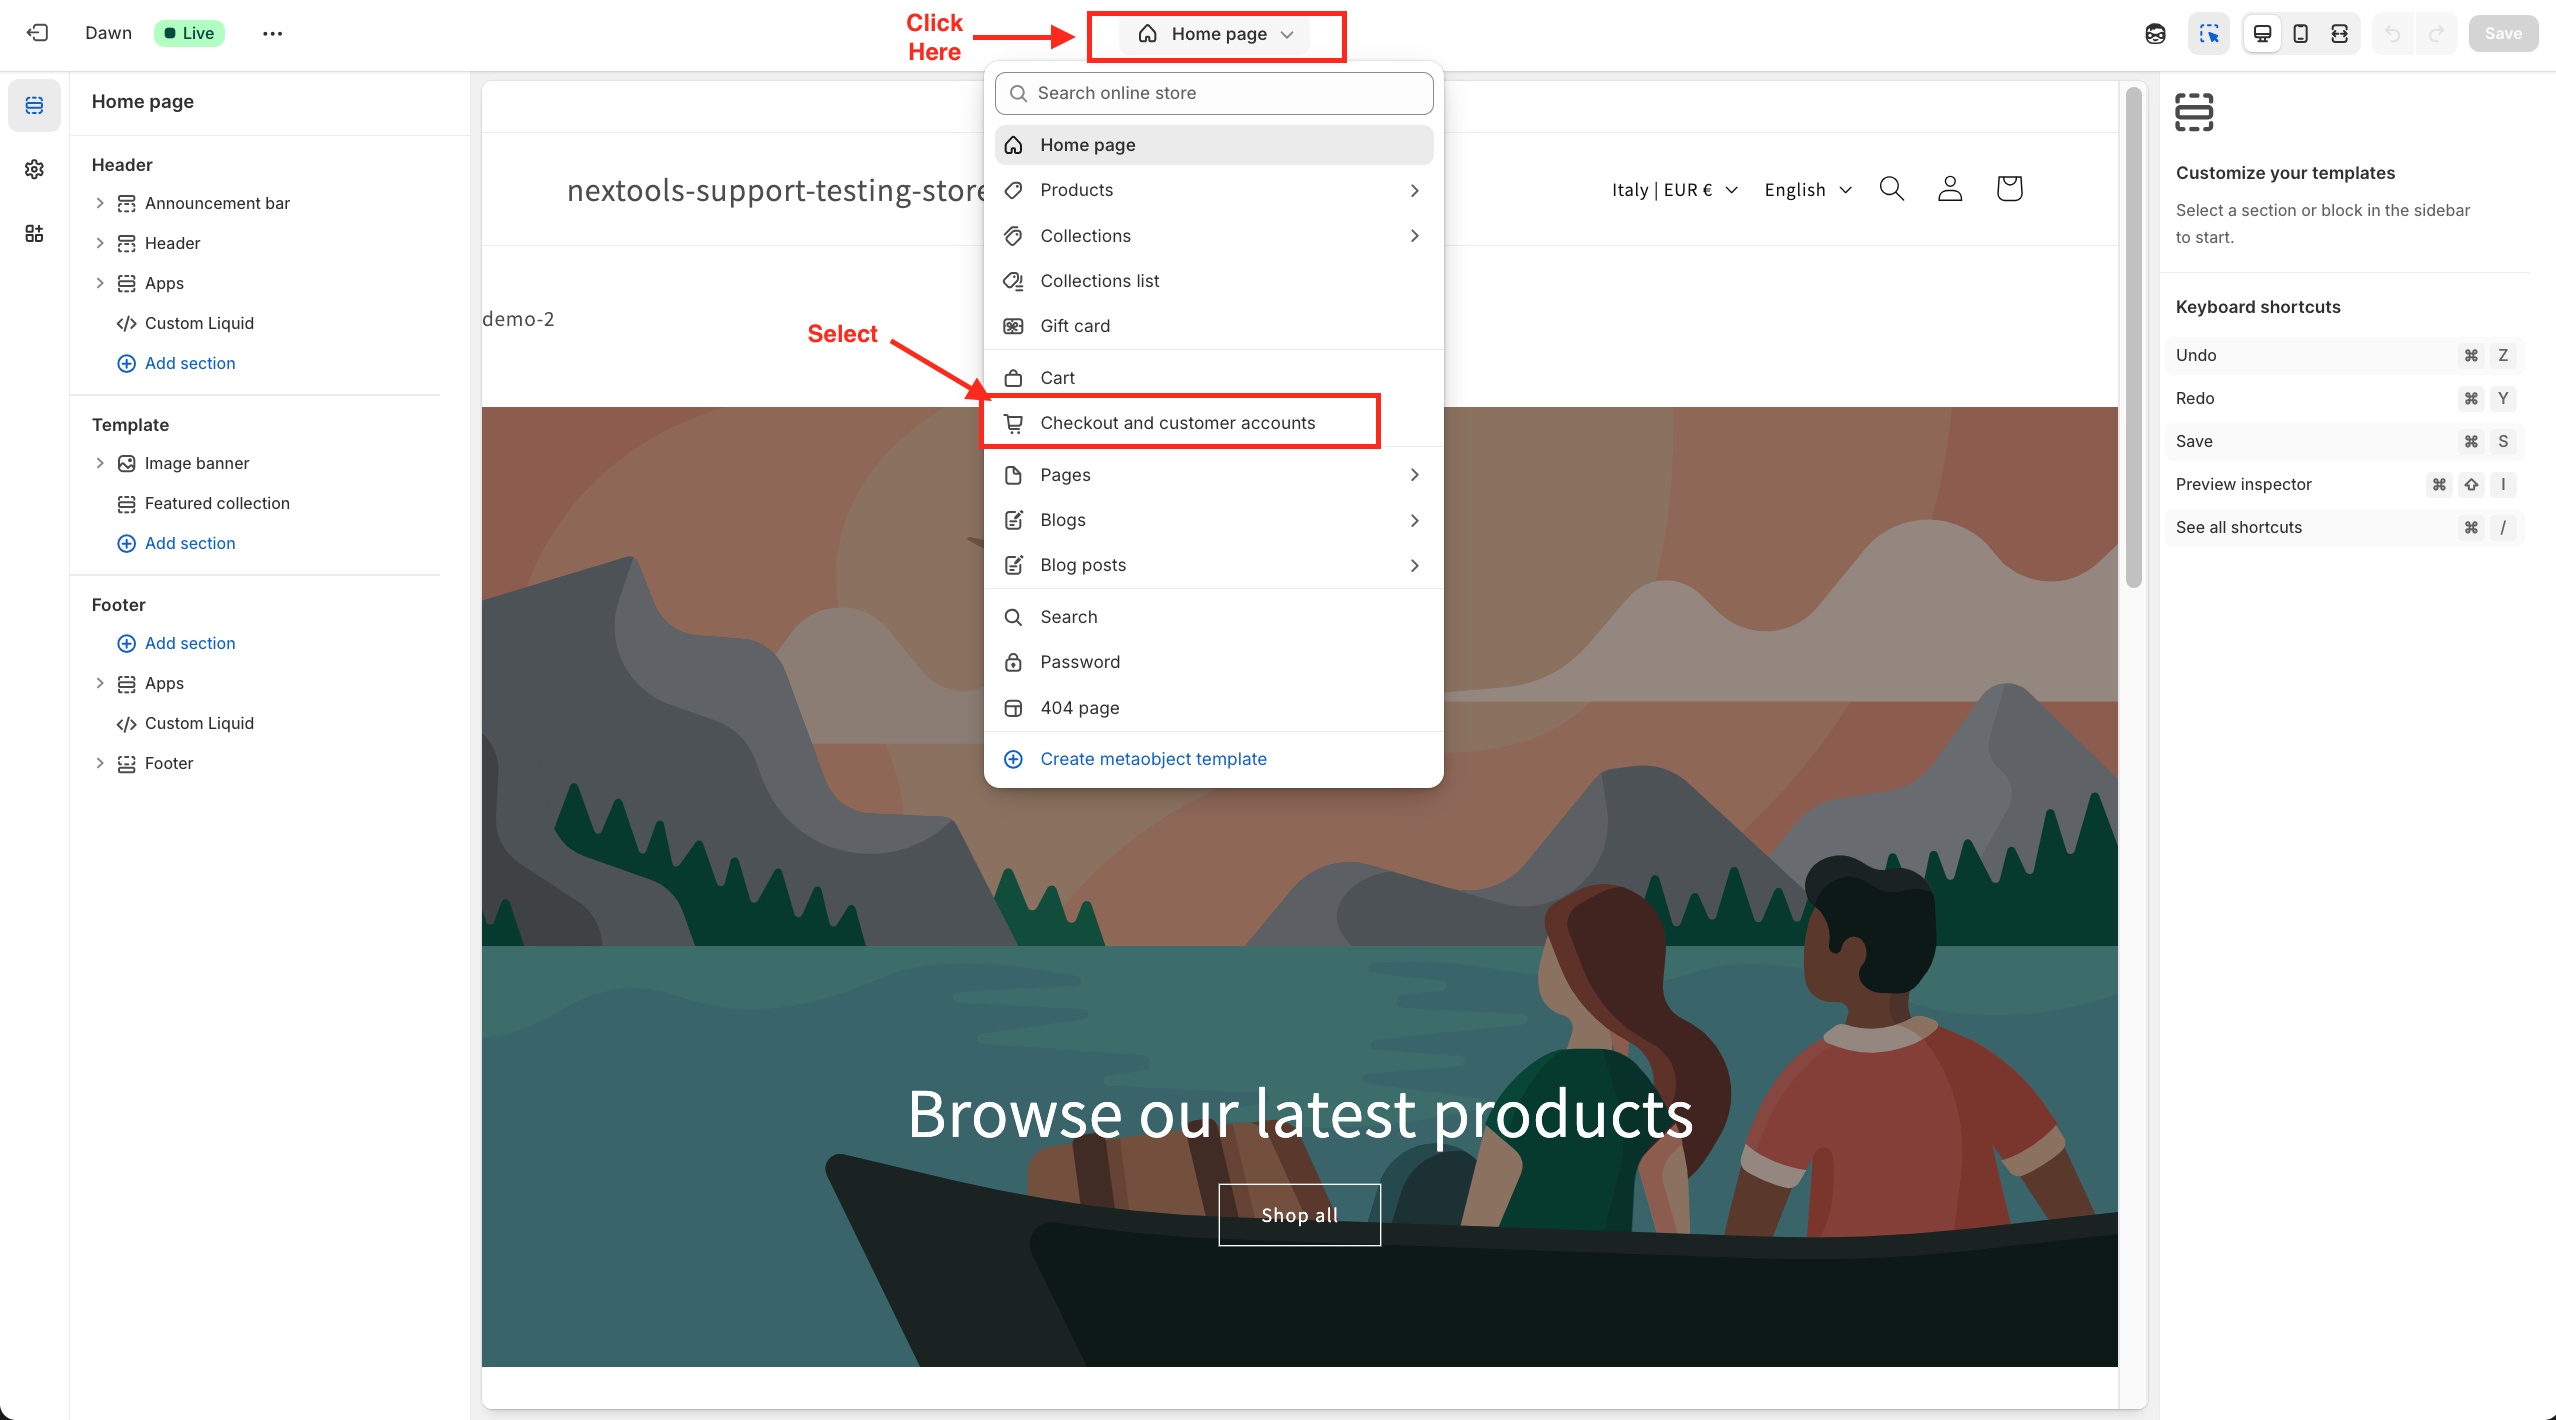Click the exit editor back icon

point(37,33)
